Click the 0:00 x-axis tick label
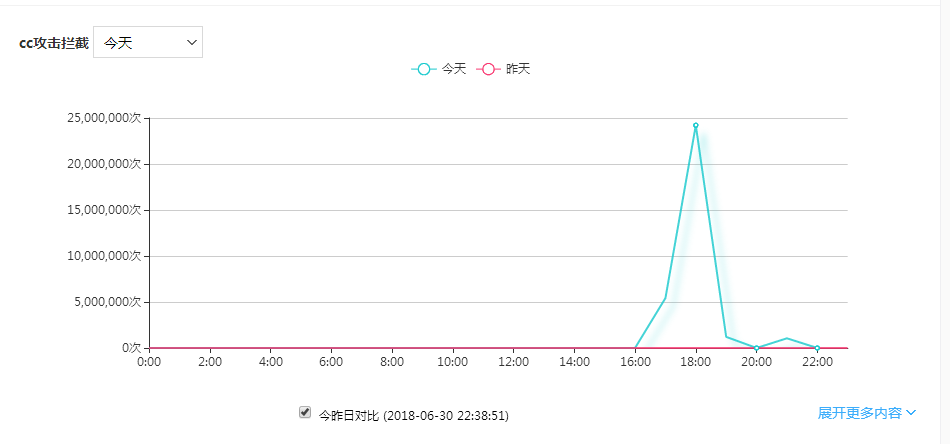This screenshot has width=950, height=444. [149, 362]
